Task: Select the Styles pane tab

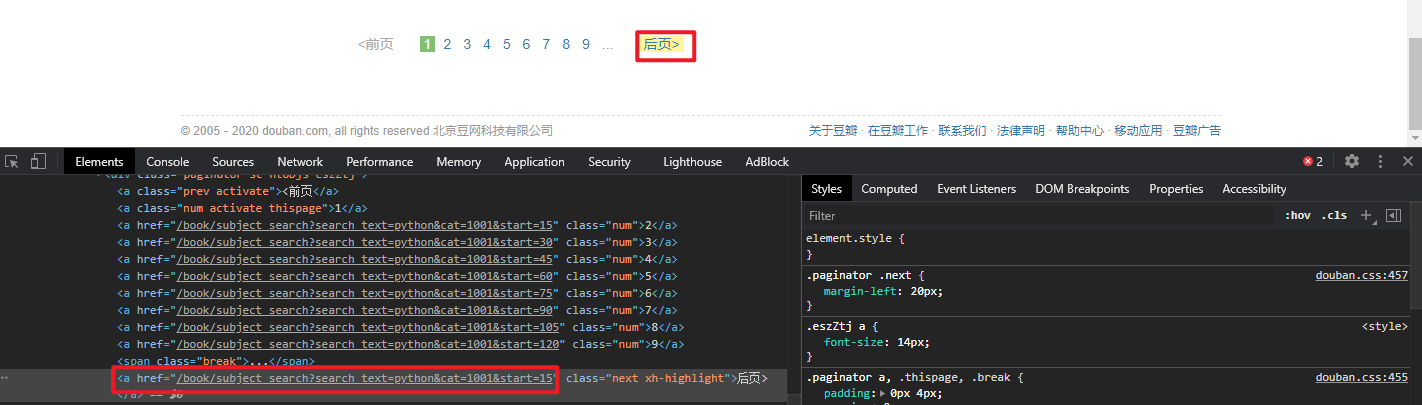Action: point(826,188)
